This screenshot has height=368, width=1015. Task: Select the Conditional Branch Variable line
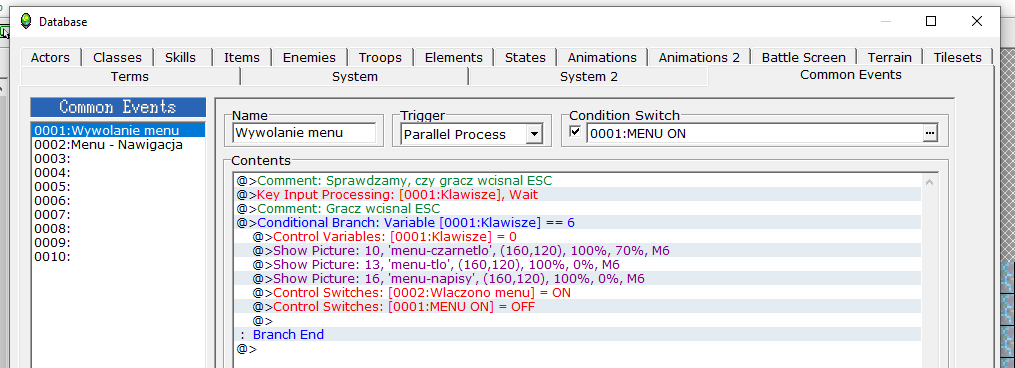pos(577,223)
